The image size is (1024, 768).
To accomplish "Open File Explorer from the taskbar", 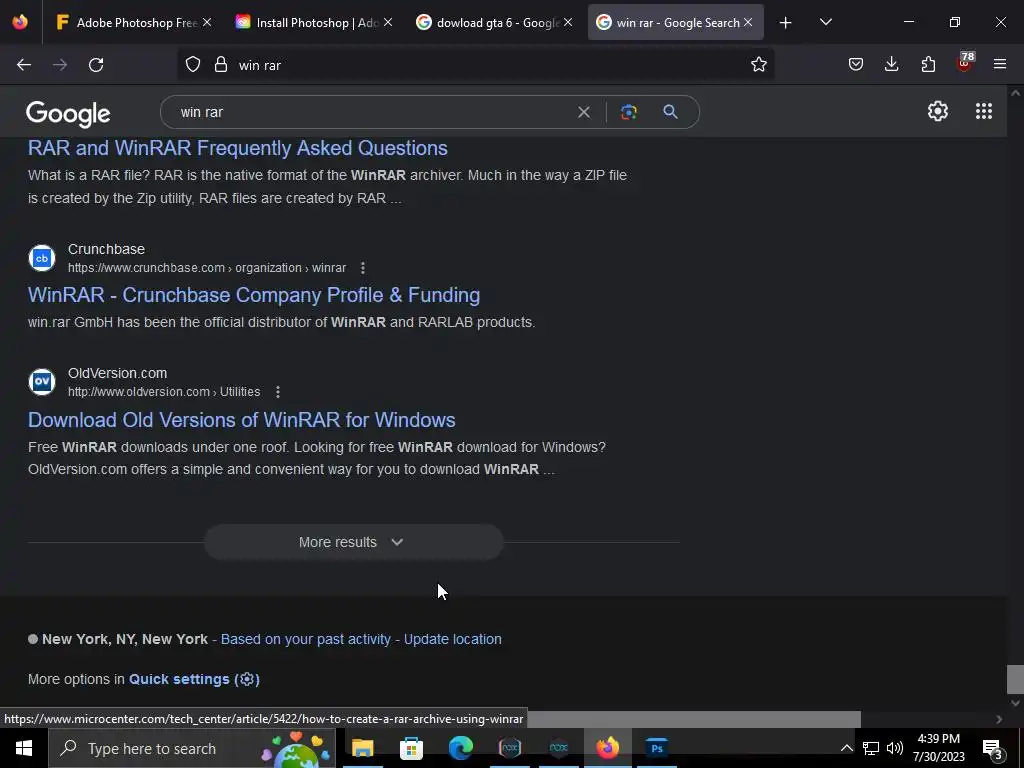I will pos(362,748).
